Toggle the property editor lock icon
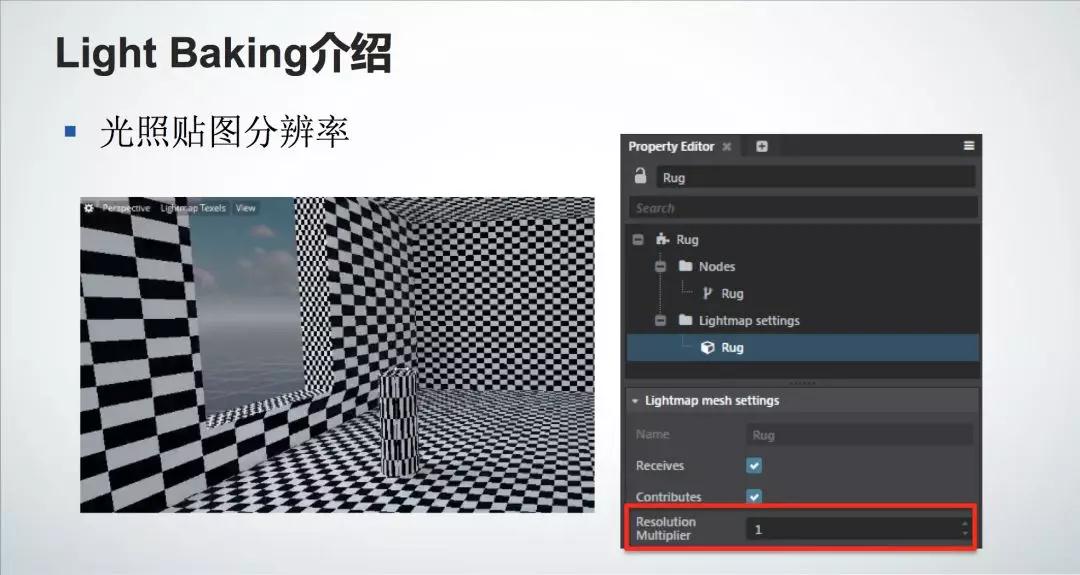 [641, 176]
